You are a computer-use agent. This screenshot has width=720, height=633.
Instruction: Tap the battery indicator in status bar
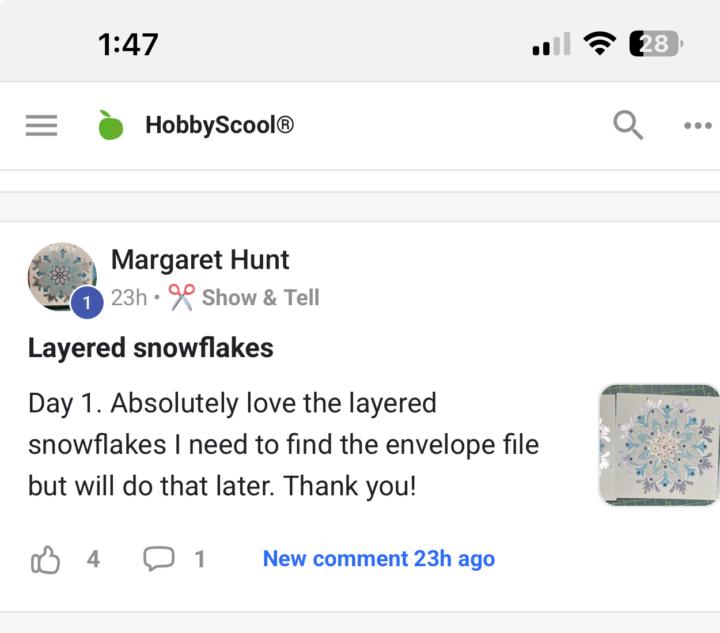(656, 44)
